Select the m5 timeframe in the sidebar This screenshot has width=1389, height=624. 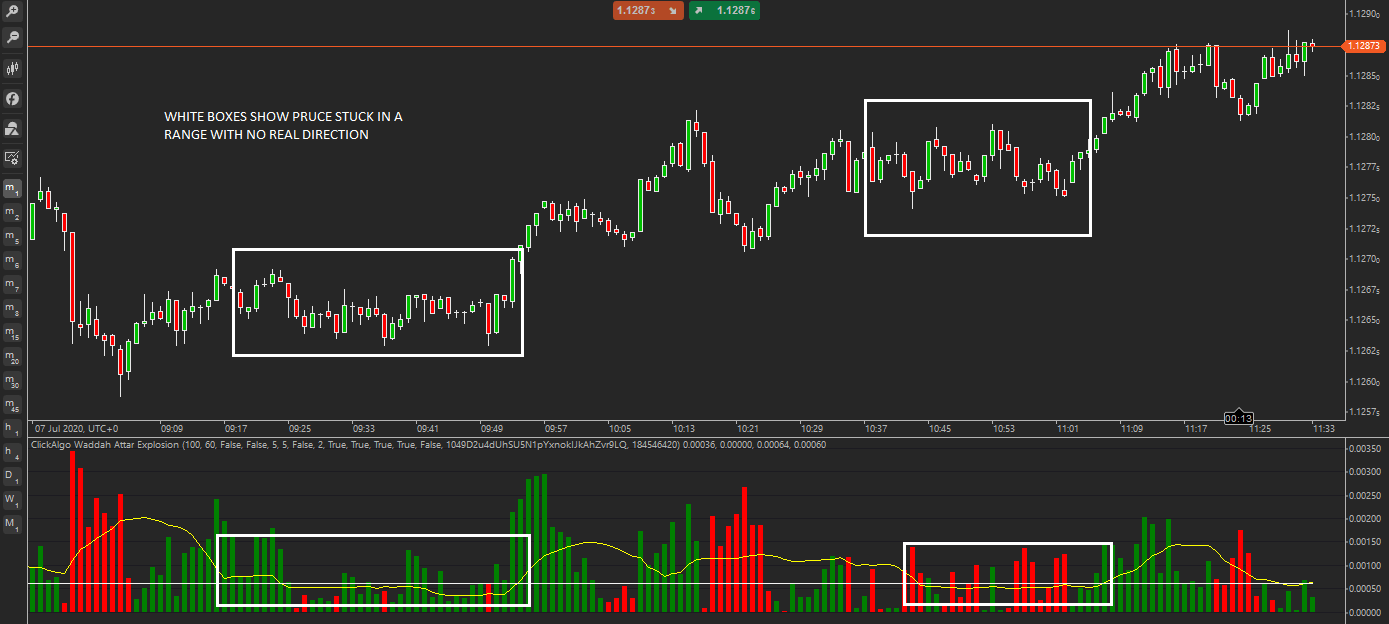12,237
